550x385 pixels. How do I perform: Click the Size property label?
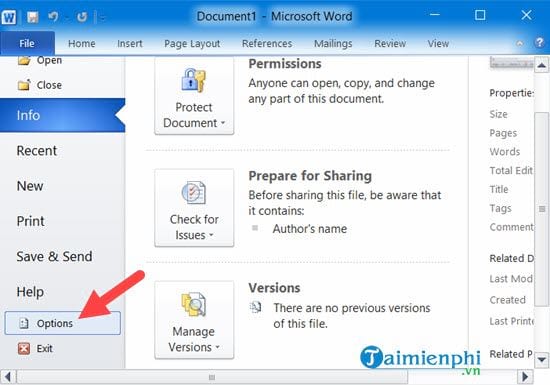coord(498,114)
